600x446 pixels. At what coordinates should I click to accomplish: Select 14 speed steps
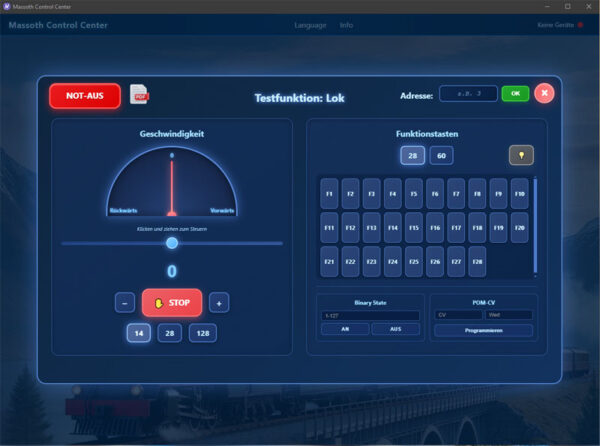[x=139, y=334]
